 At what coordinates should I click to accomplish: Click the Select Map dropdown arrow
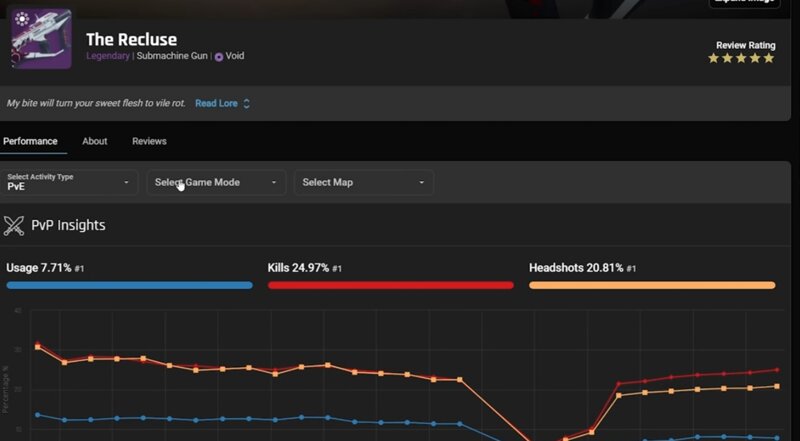tap(421, 182)
